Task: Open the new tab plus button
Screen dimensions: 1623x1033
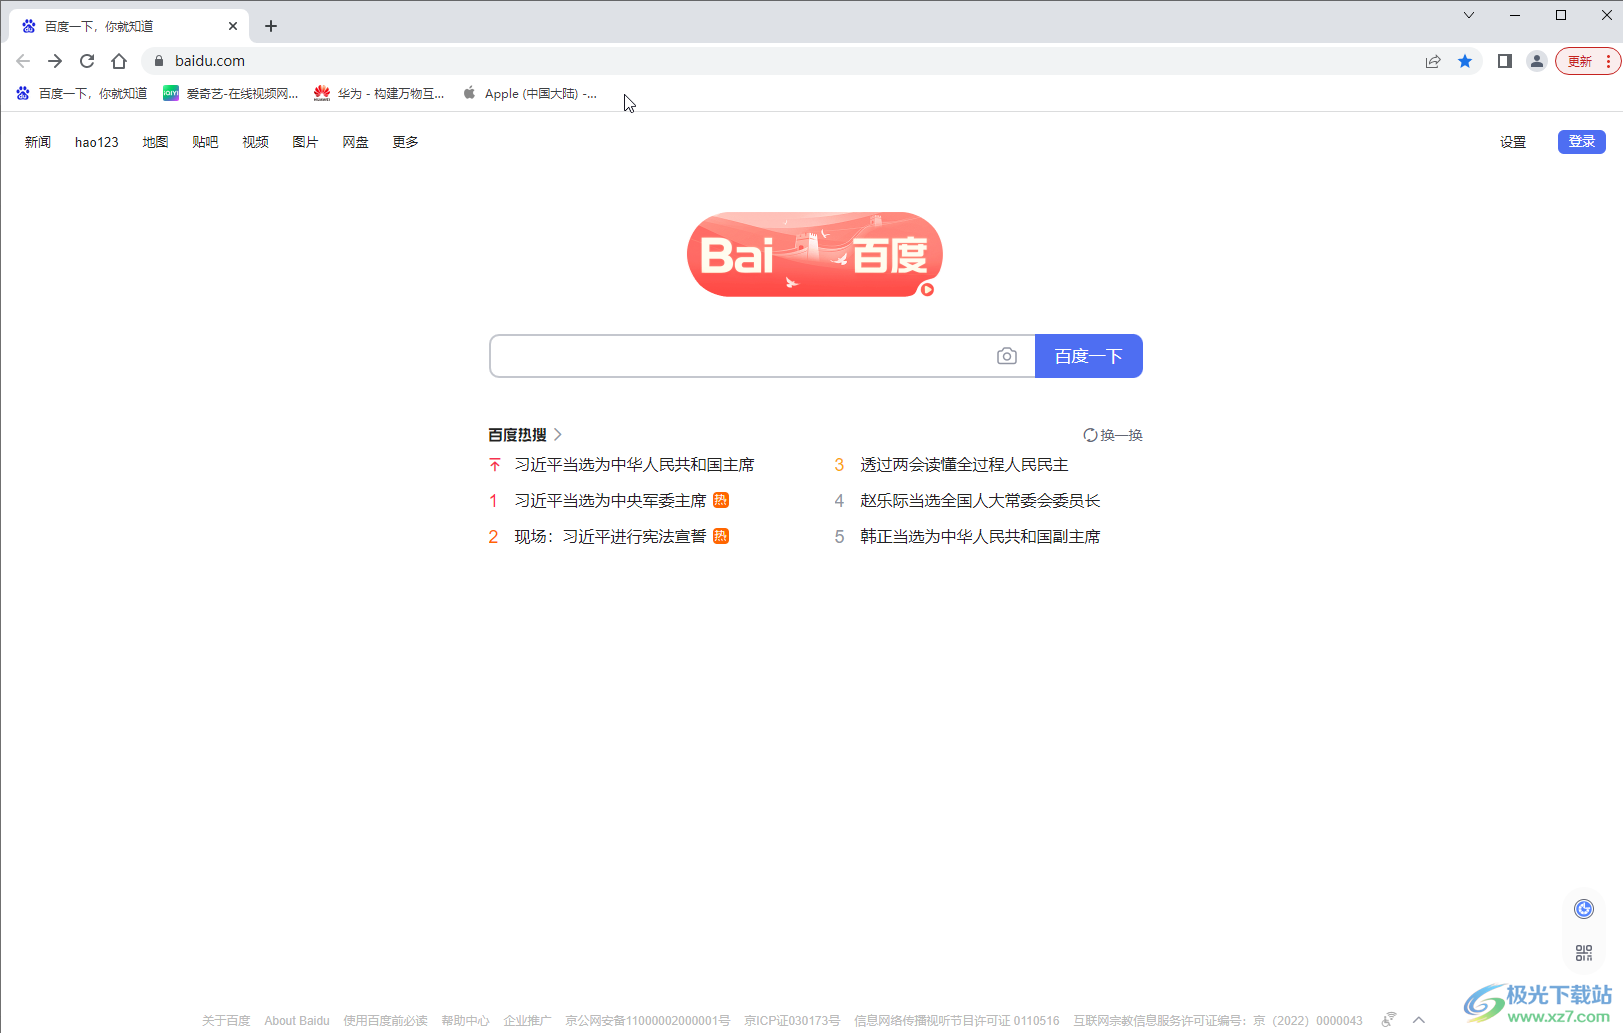Action: pos(271,26)
